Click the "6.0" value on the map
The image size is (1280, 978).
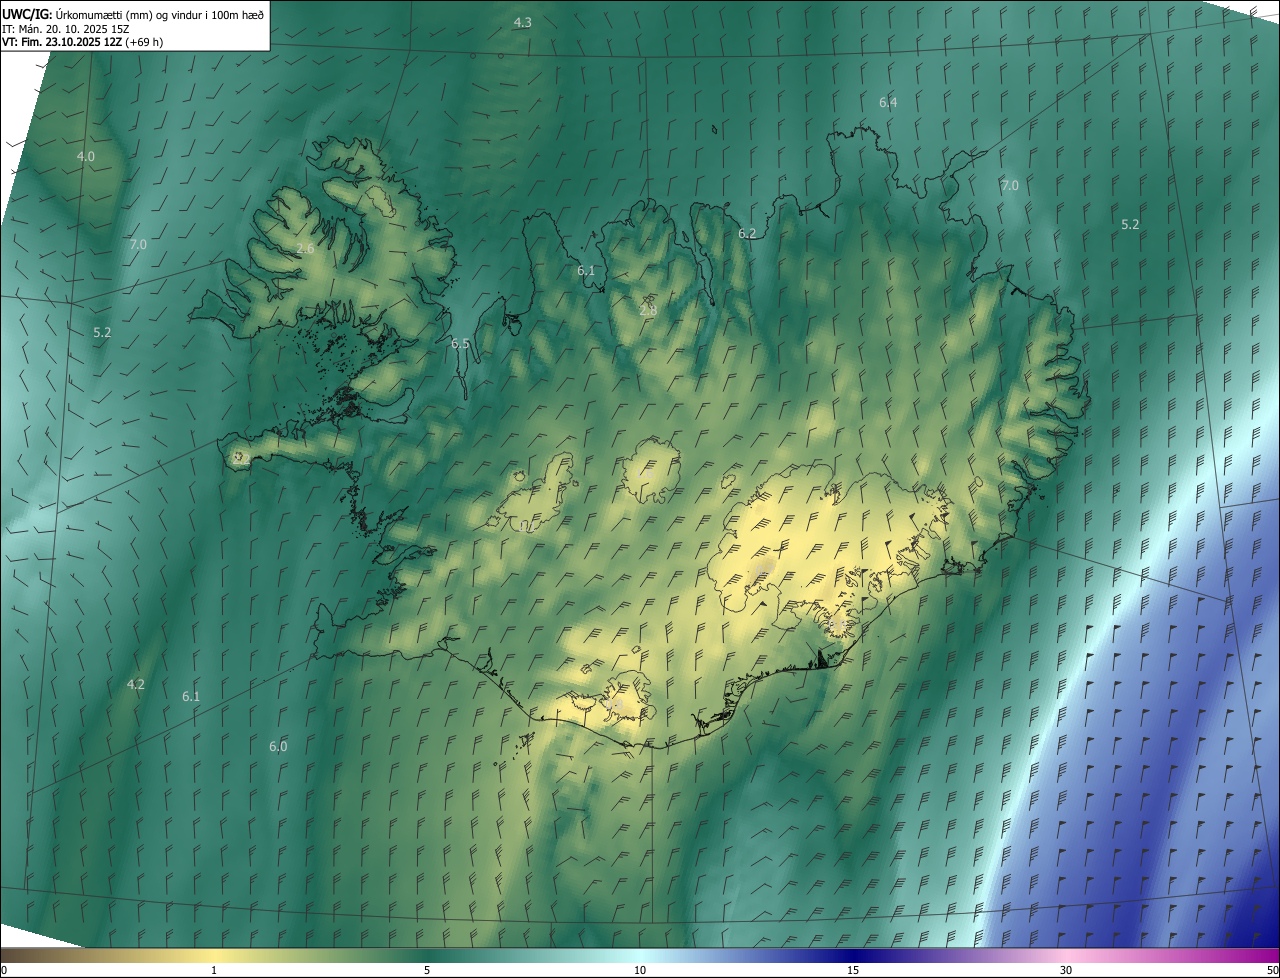click(x=278, y=746)
